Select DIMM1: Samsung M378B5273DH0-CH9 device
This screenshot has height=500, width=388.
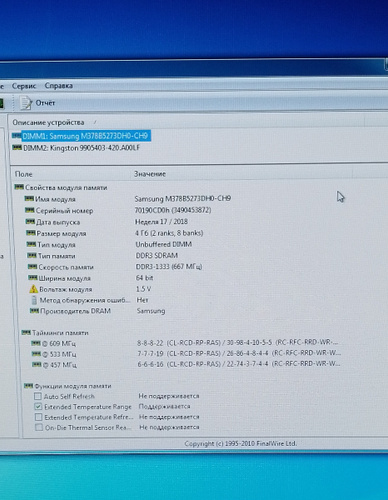pyautogui.click(x=85, y=136)
